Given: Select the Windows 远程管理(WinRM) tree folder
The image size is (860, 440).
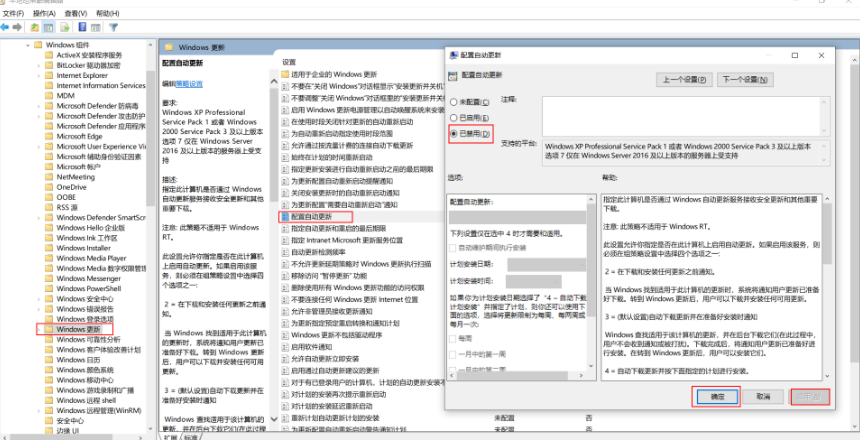Looking at the screenshot, I should (99, 410).
